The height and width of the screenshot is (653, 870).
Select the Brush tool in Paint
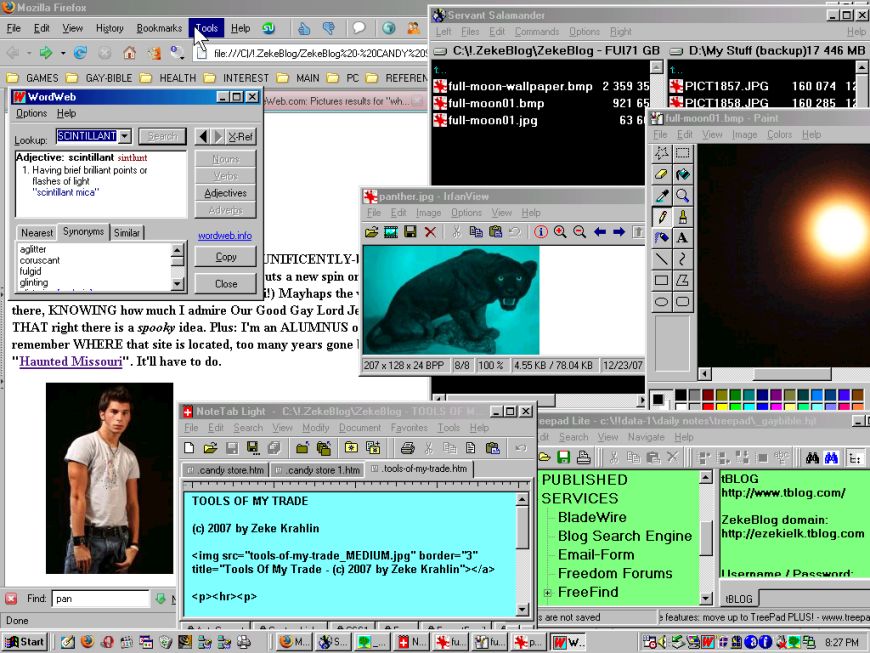point(682,216)
